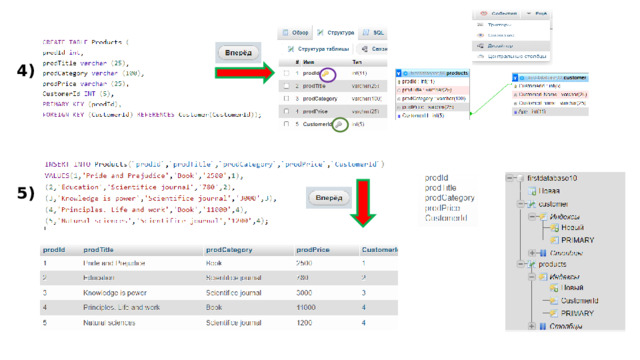Click Вперёд beside the CREATE TABLE query
The width and height of the screenshot is (640, 360).
[x=238, y=53]
